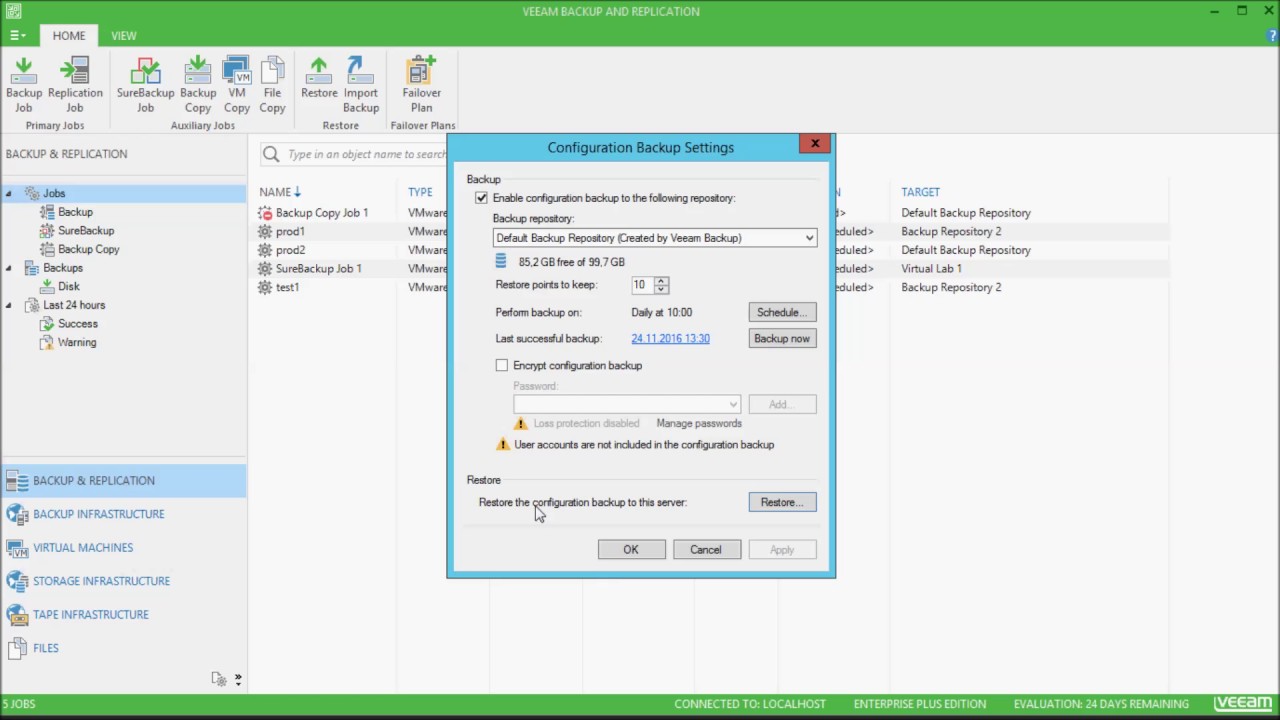
Task: Switch to the HOME ribbon tab
Action: click(69, 36)
